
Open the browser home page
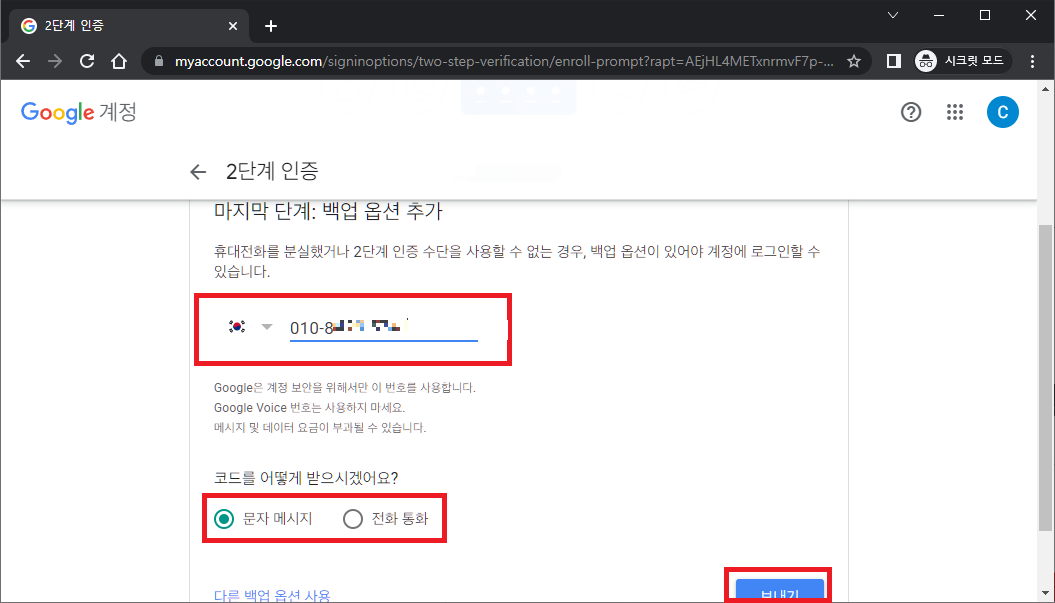(x=119, y=61)
